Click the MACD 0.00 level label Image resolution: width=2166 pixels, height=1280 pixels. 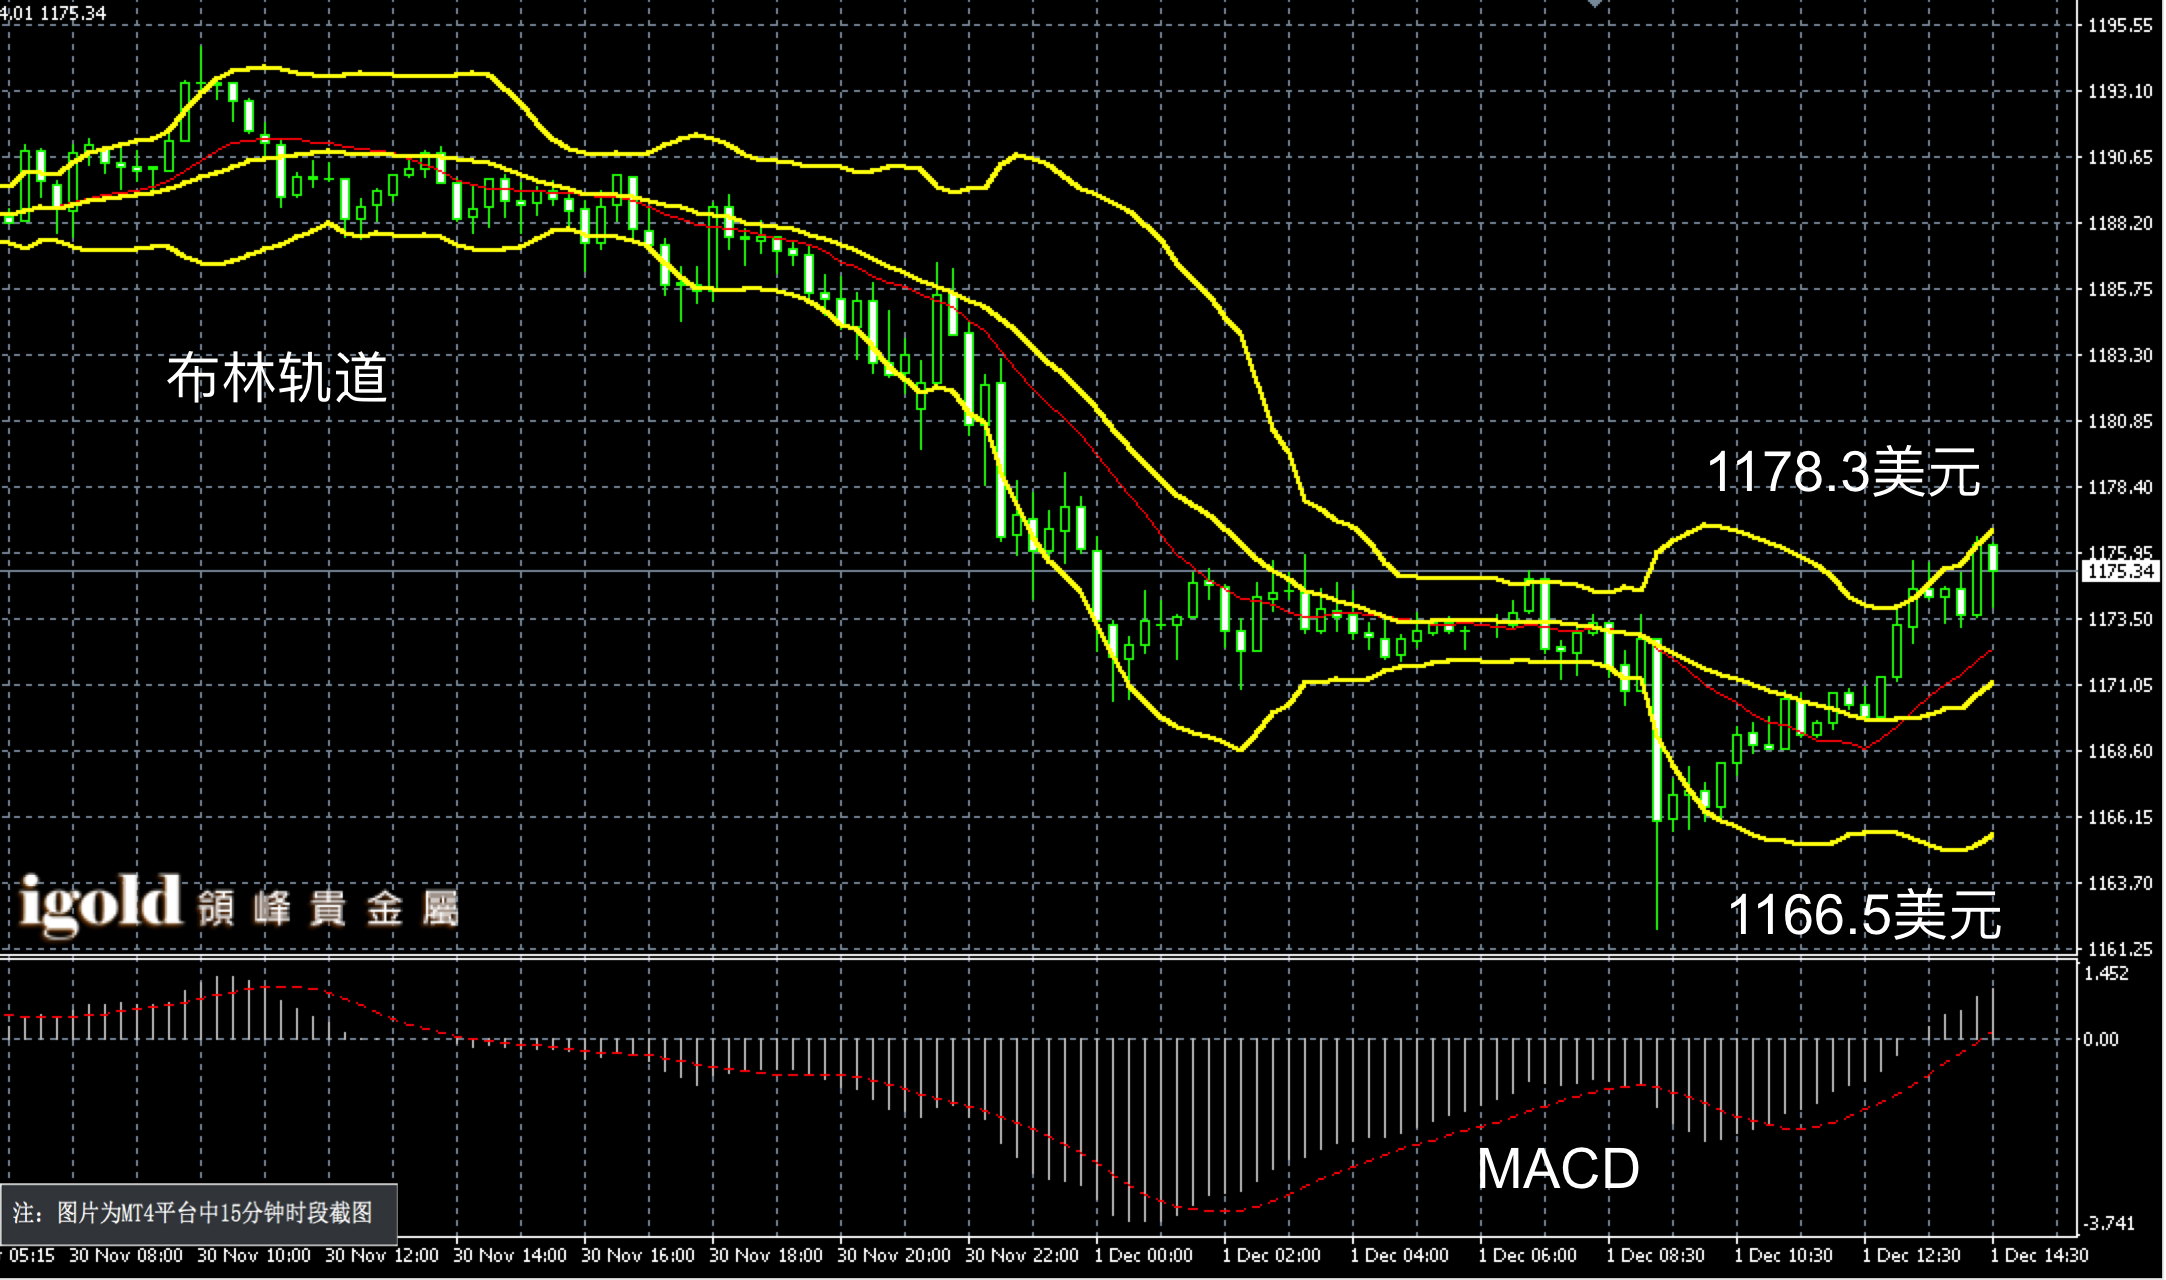pyautogui.click(x=2101, y=1039)
